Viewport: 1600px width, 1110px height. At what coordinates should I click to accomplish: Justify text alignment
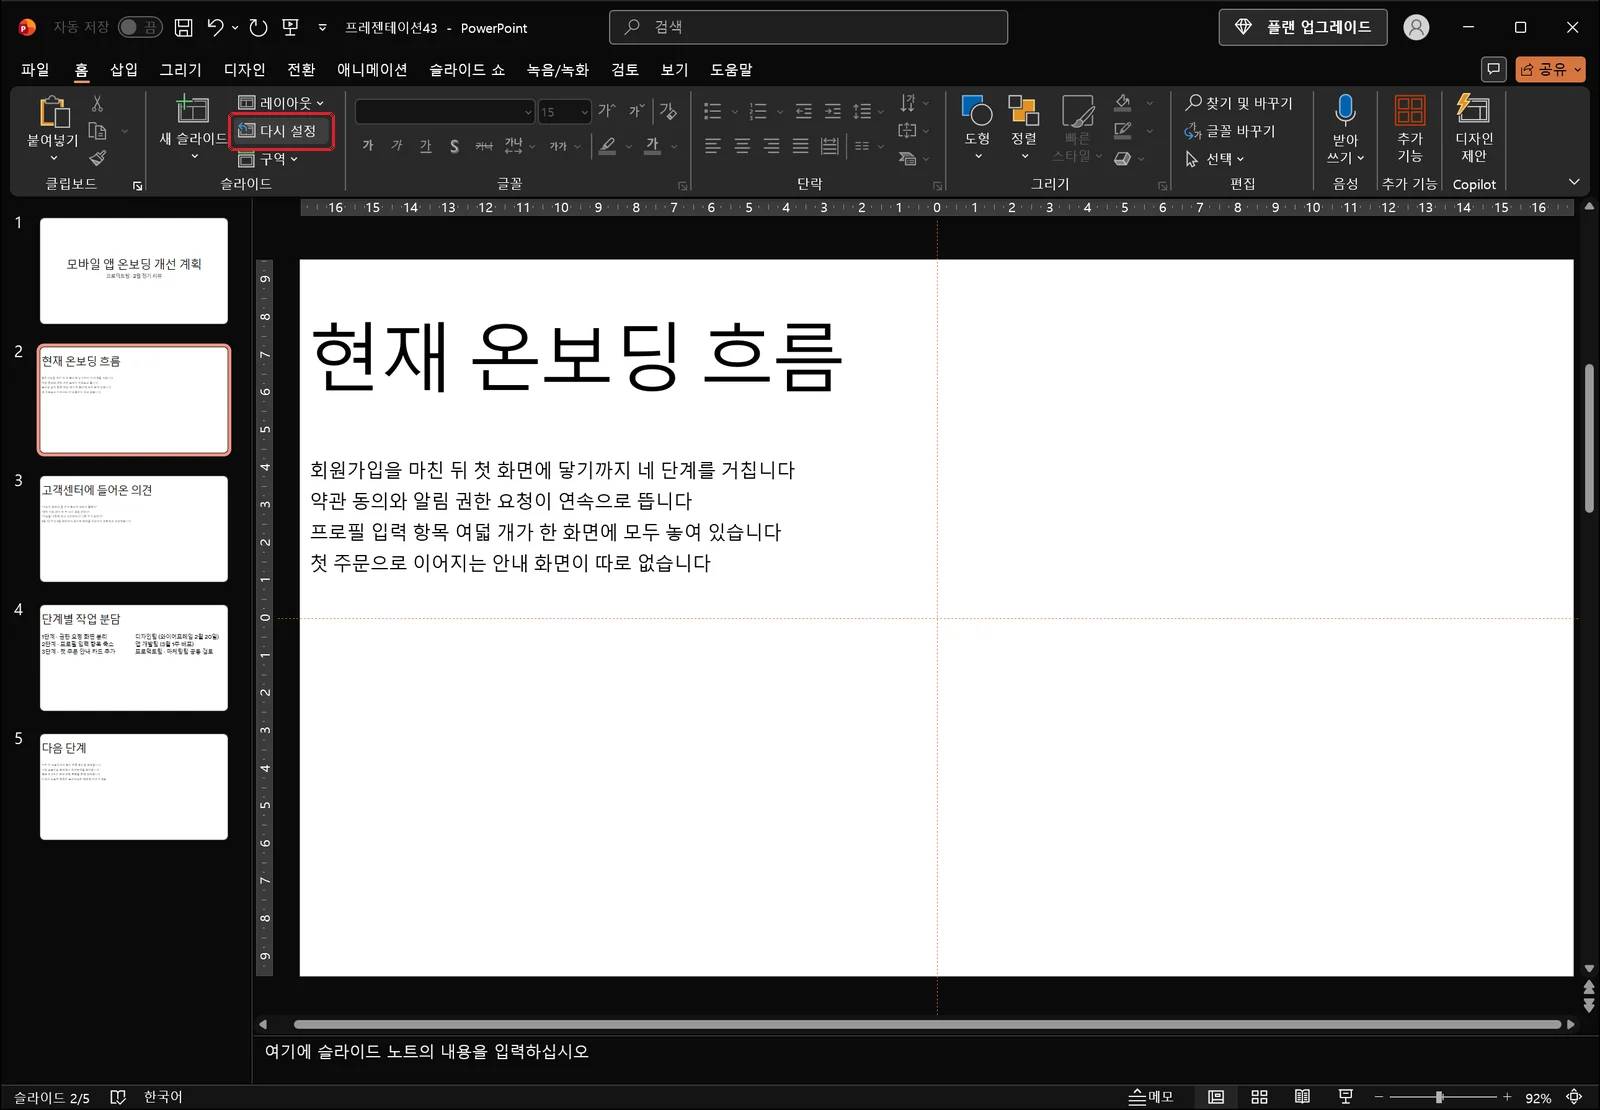(801, 146)
